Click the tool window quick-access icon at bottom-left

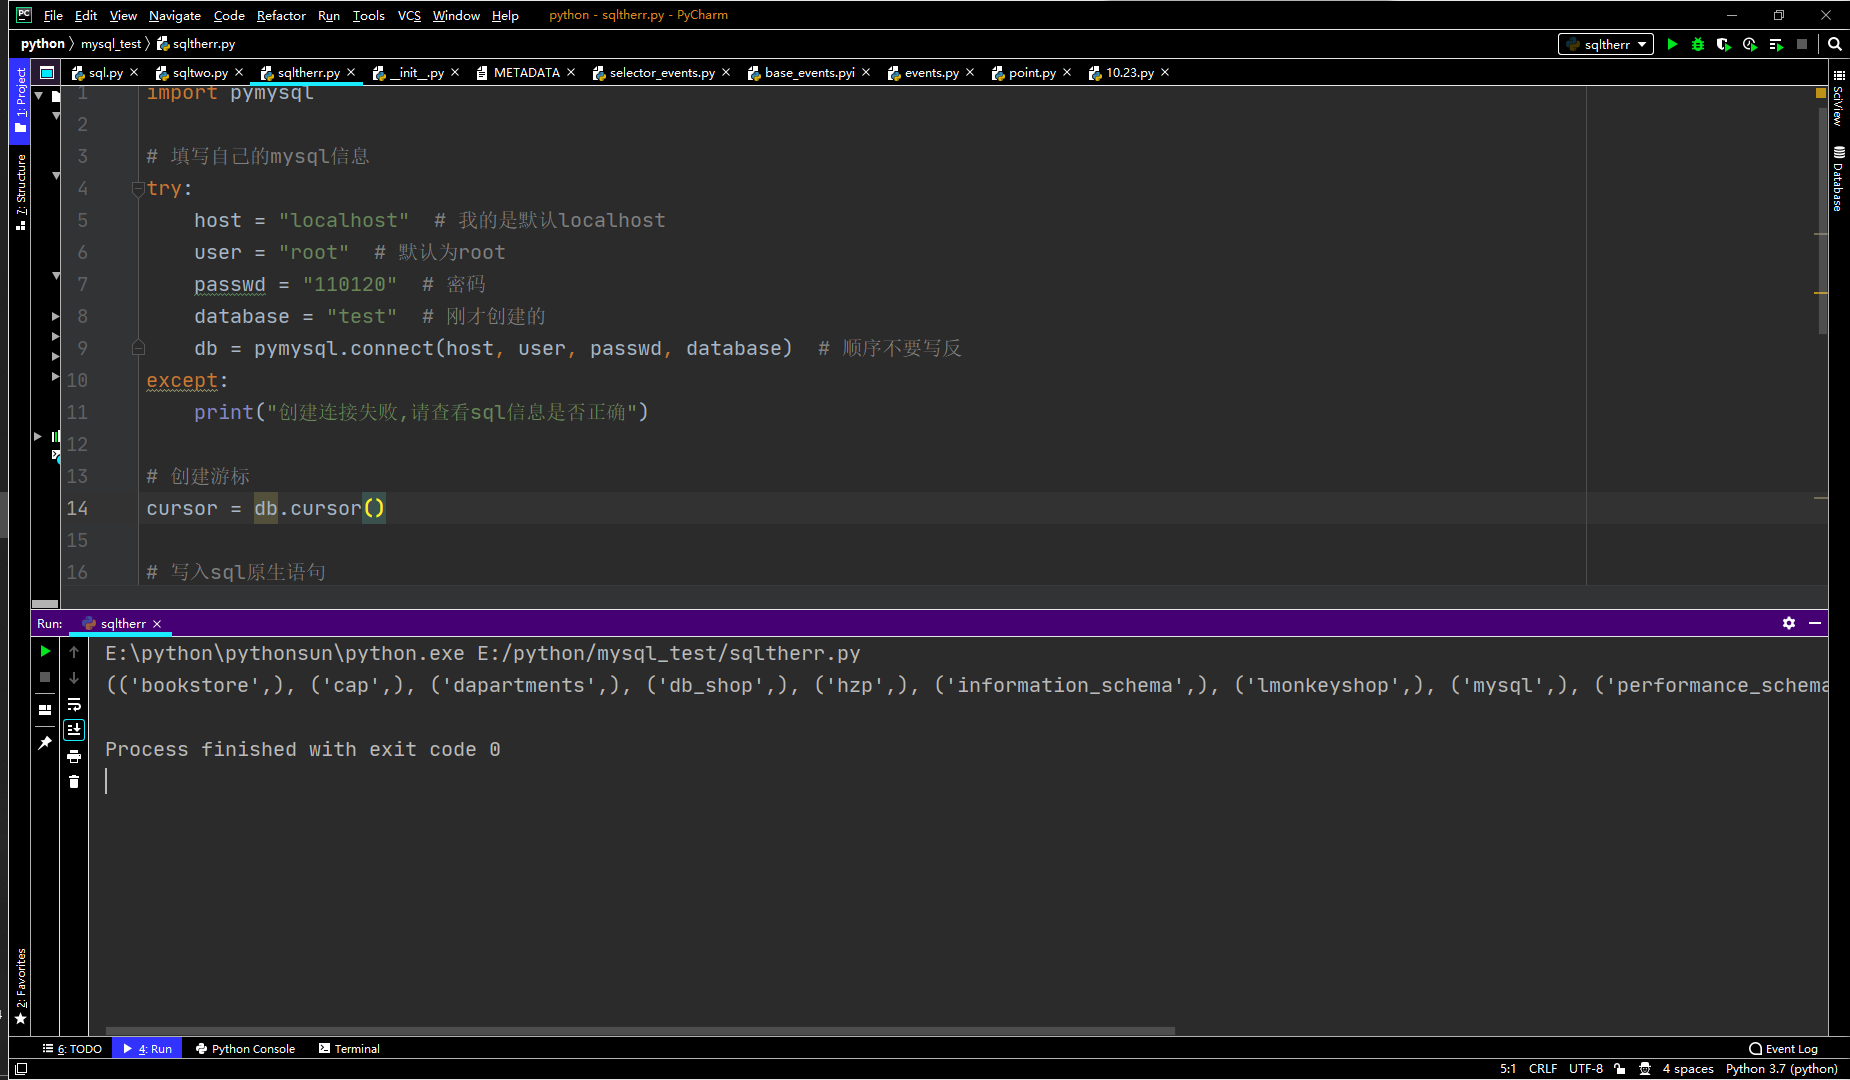point(20,1069)
